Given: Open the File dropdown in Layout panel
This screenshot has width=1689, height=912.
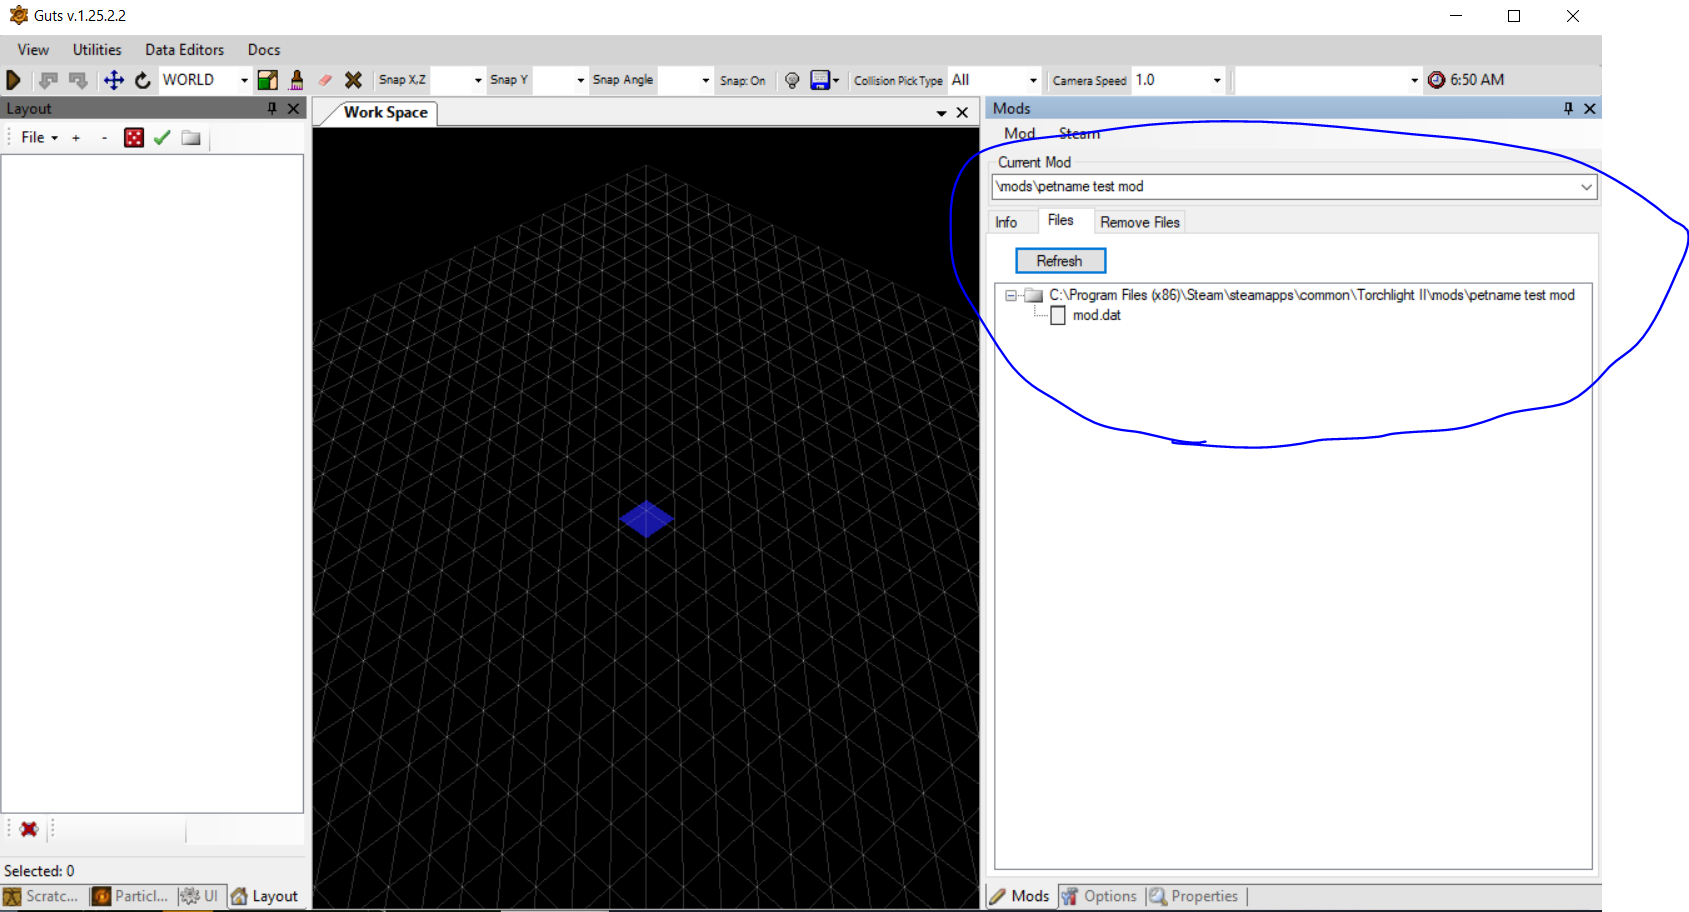Looking at the screenshot, I should pos(40,137).
